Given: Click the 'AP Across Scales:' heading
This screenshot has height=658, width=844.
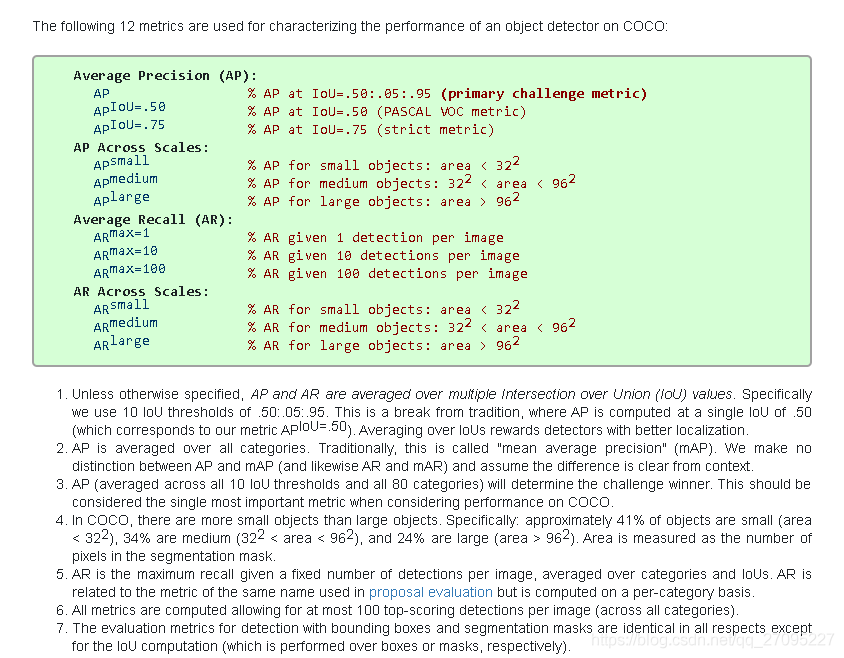Looking at the screenshot, I should click(141, 148).
